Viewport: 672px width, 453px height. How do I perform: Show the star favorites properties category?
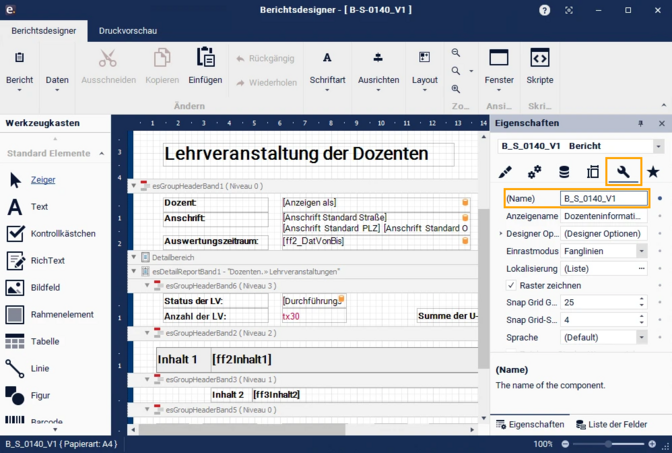click(x=653, y=172)
